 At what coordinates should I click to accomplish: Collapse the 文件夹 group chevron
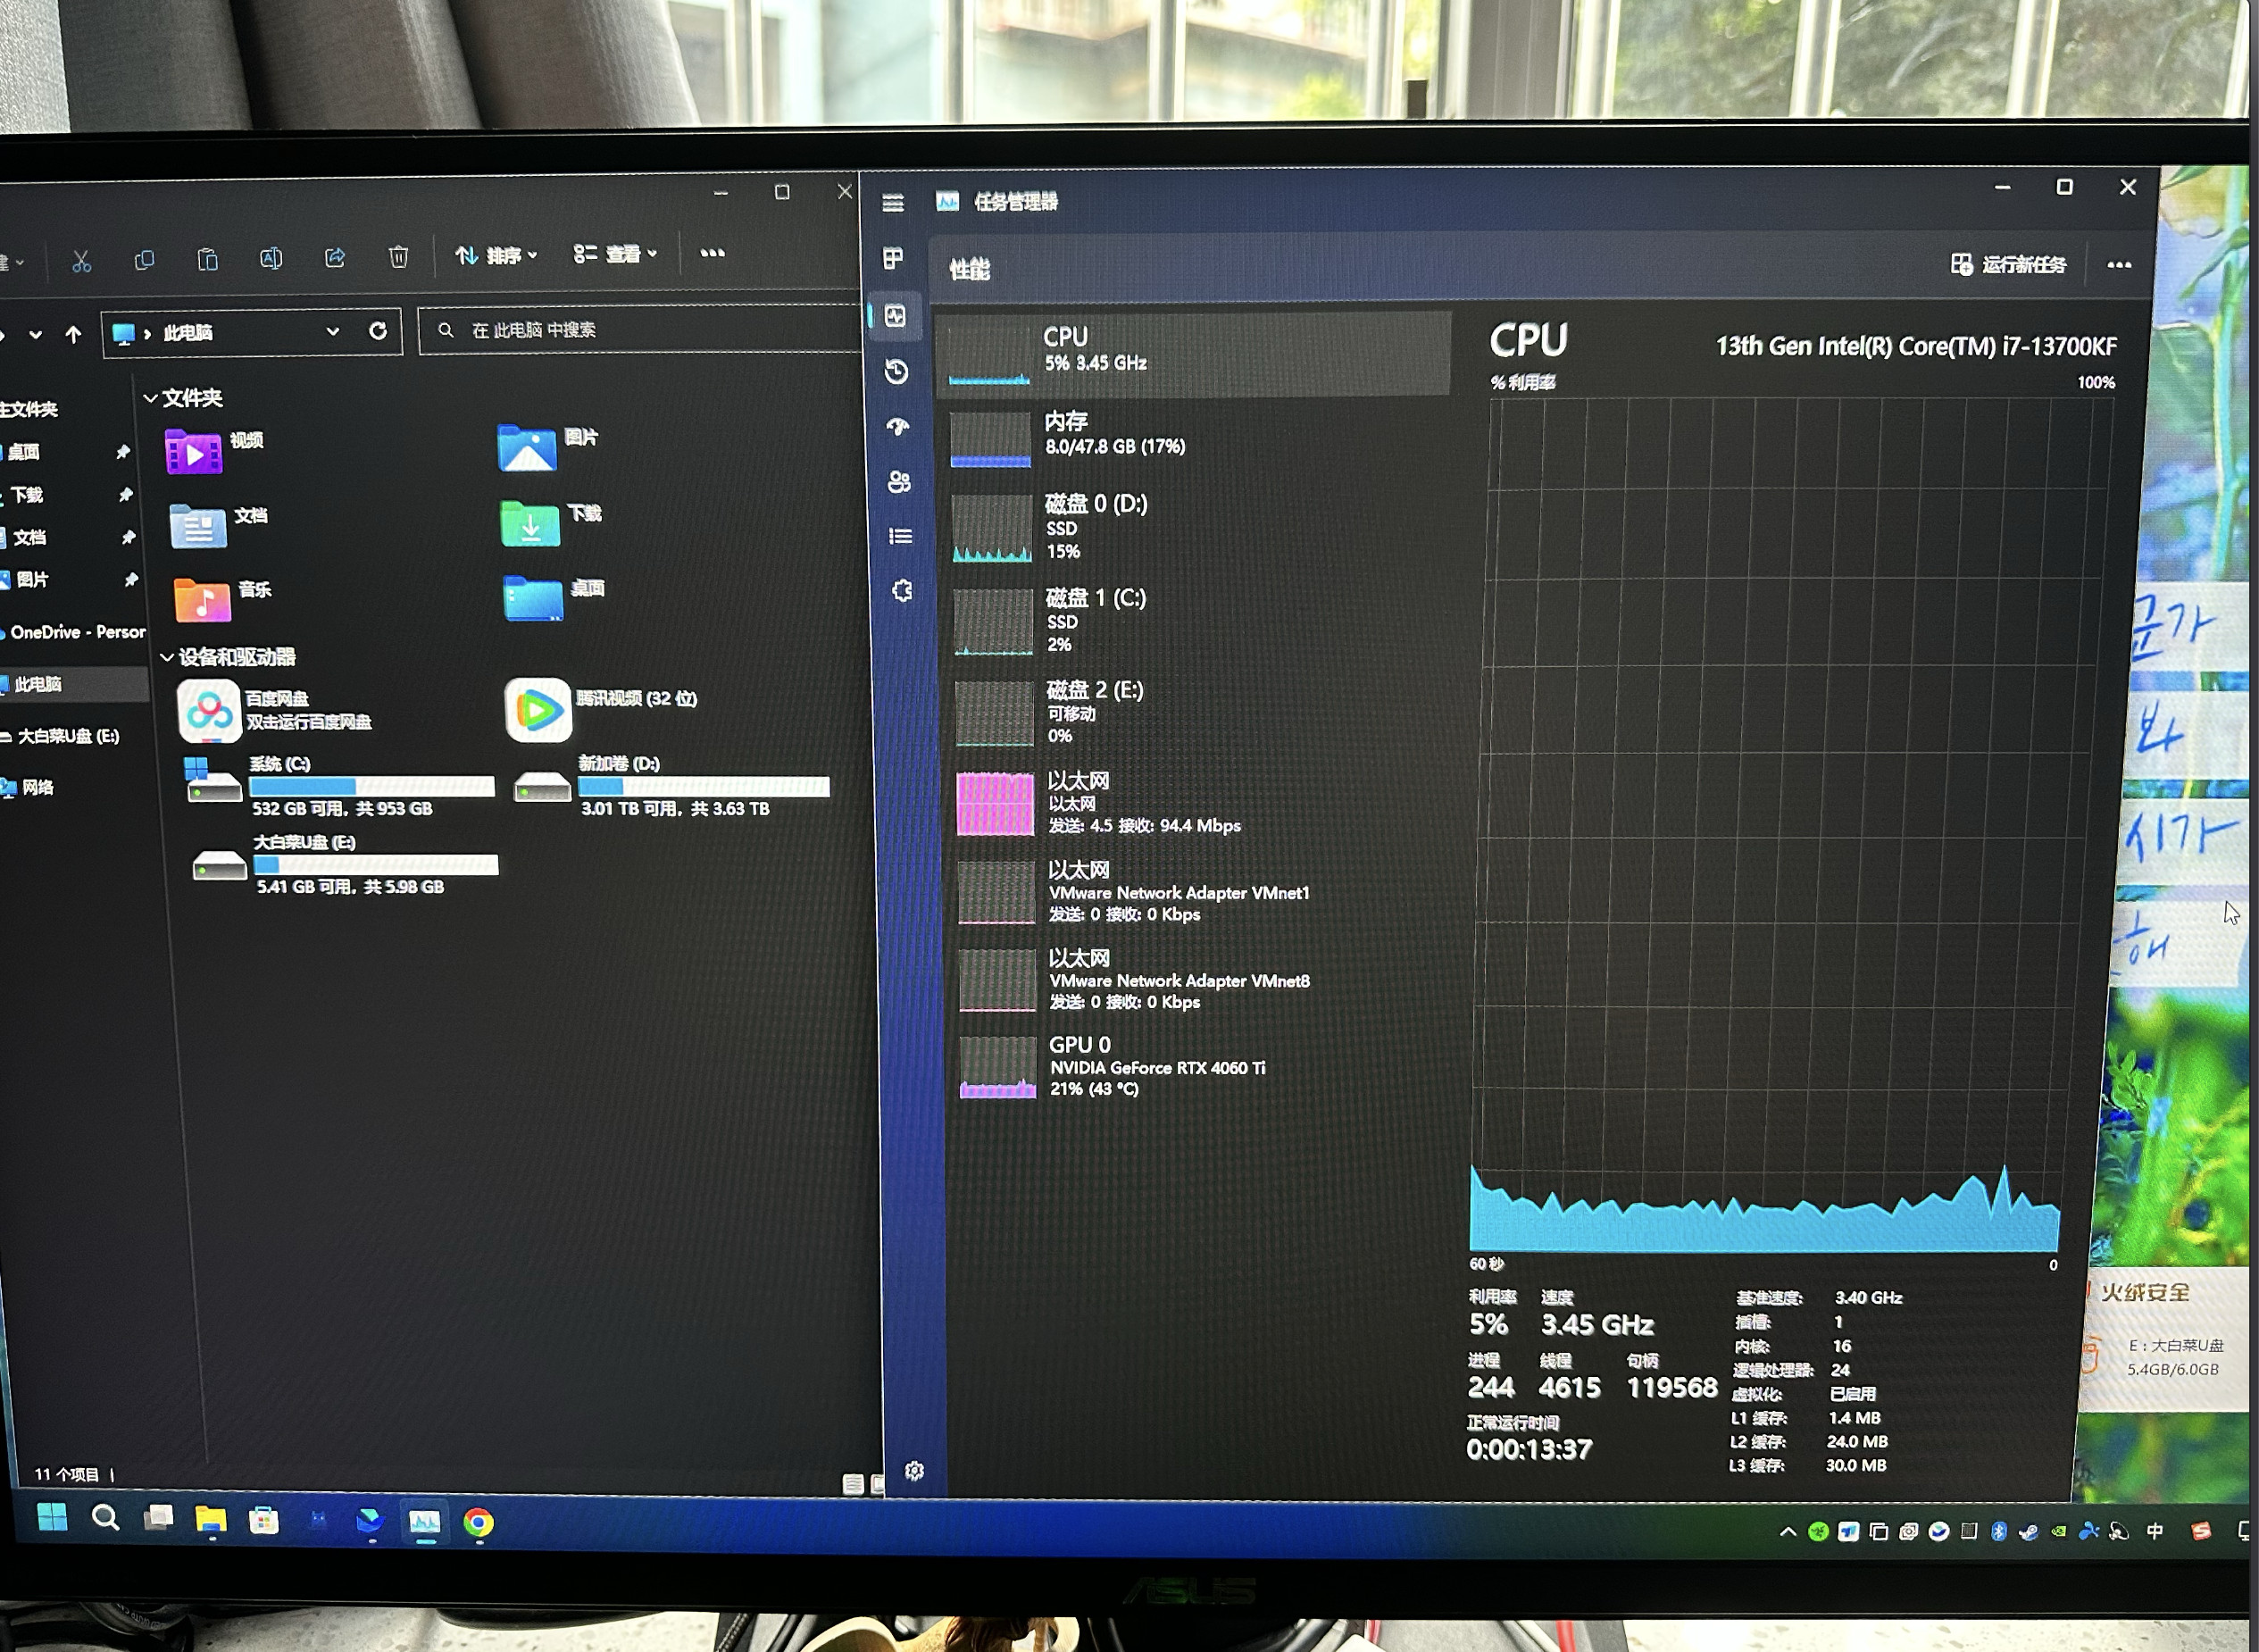(151, 398)
